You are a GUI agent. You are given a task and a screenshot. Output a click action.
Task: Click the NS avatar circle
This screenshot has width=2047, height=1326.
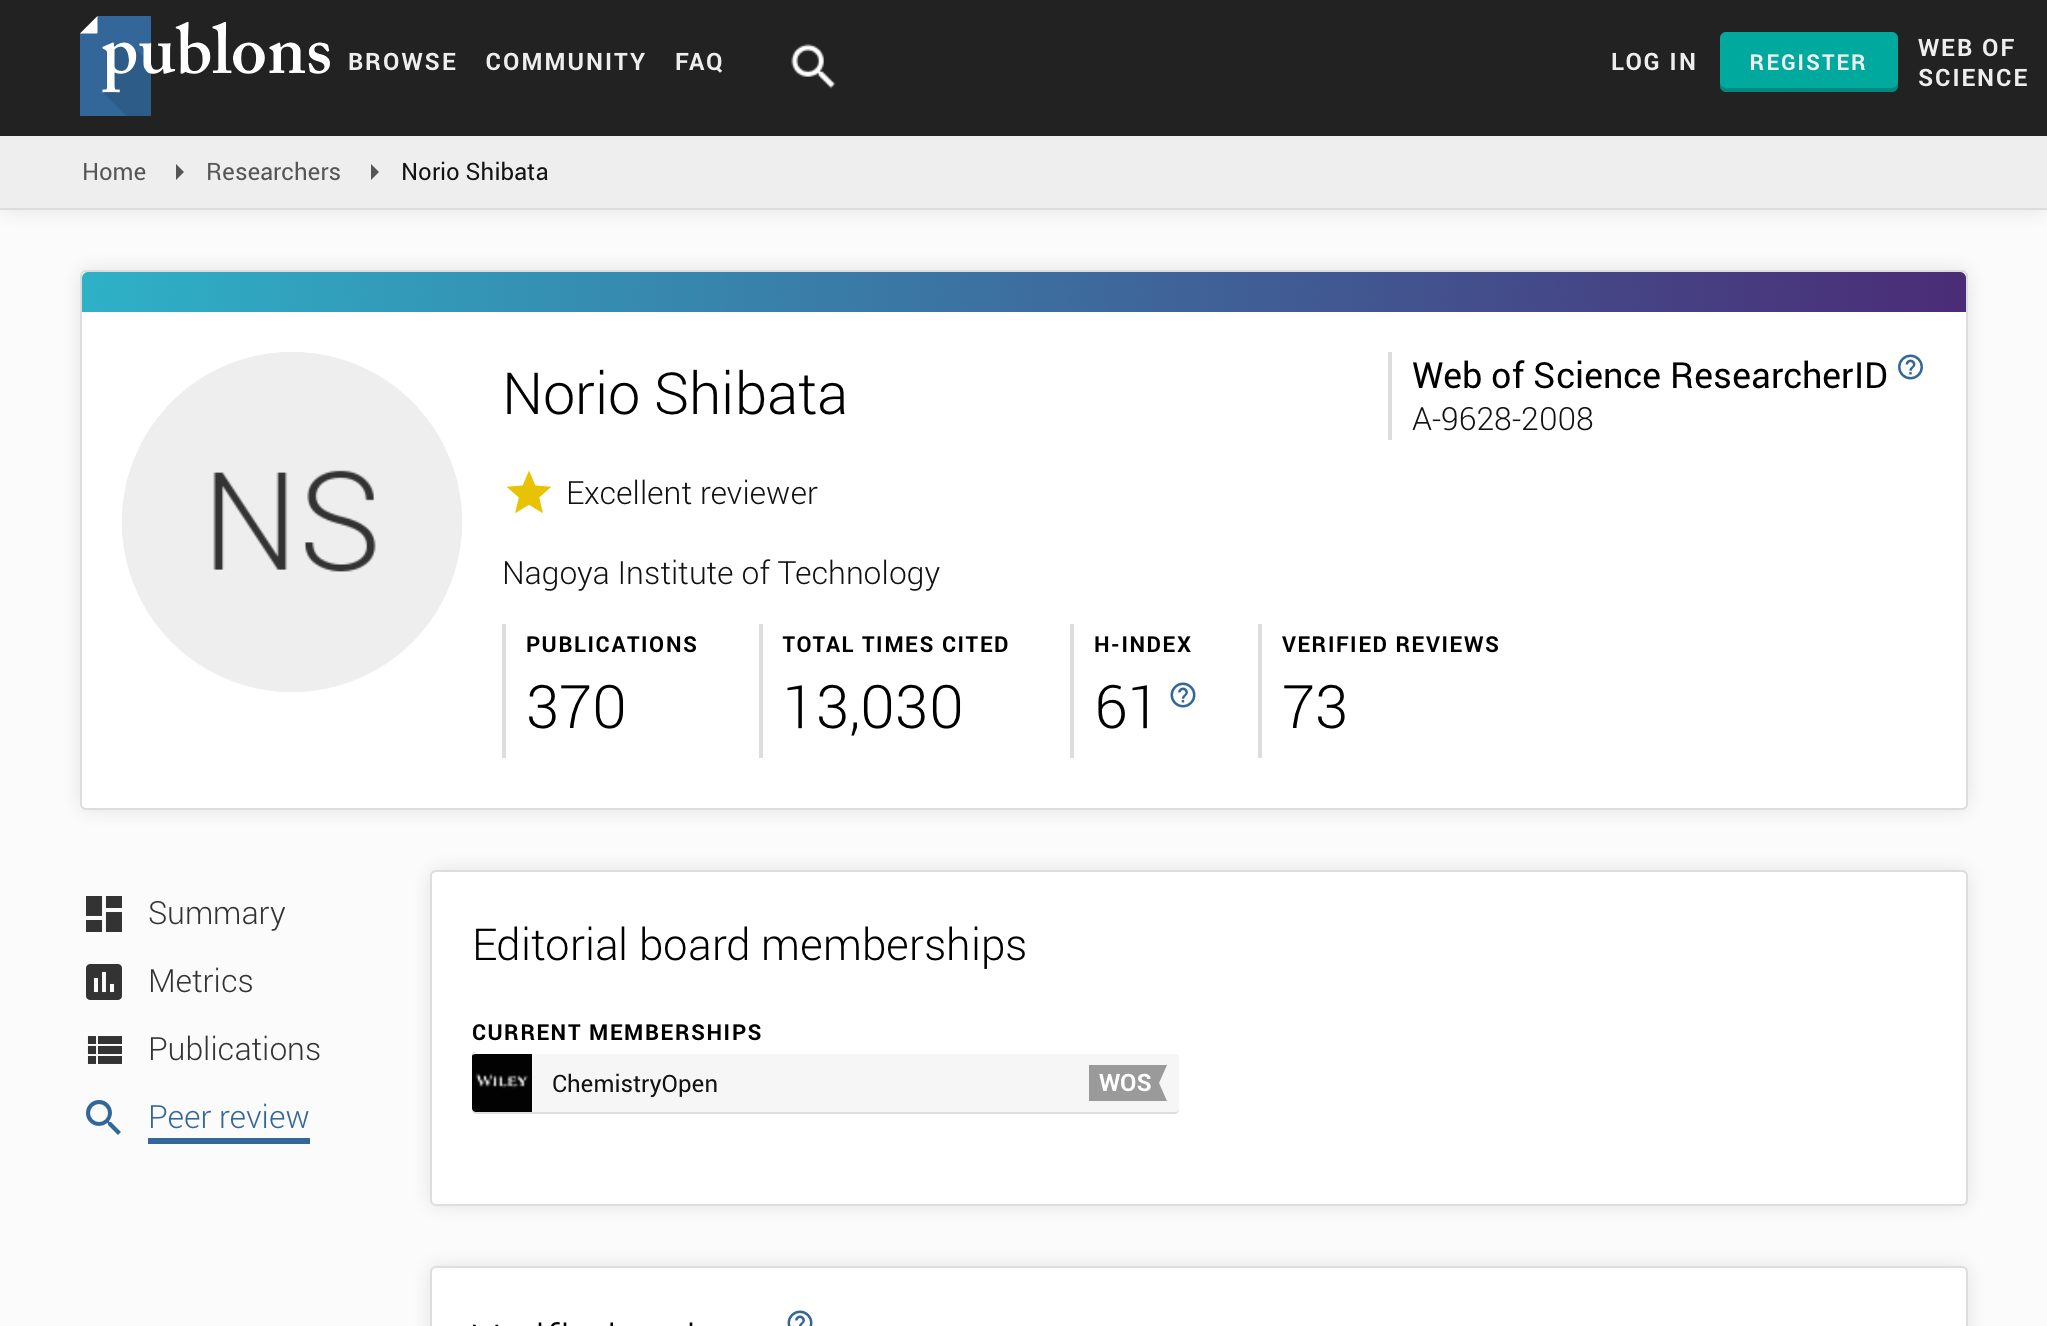(292, 521)
